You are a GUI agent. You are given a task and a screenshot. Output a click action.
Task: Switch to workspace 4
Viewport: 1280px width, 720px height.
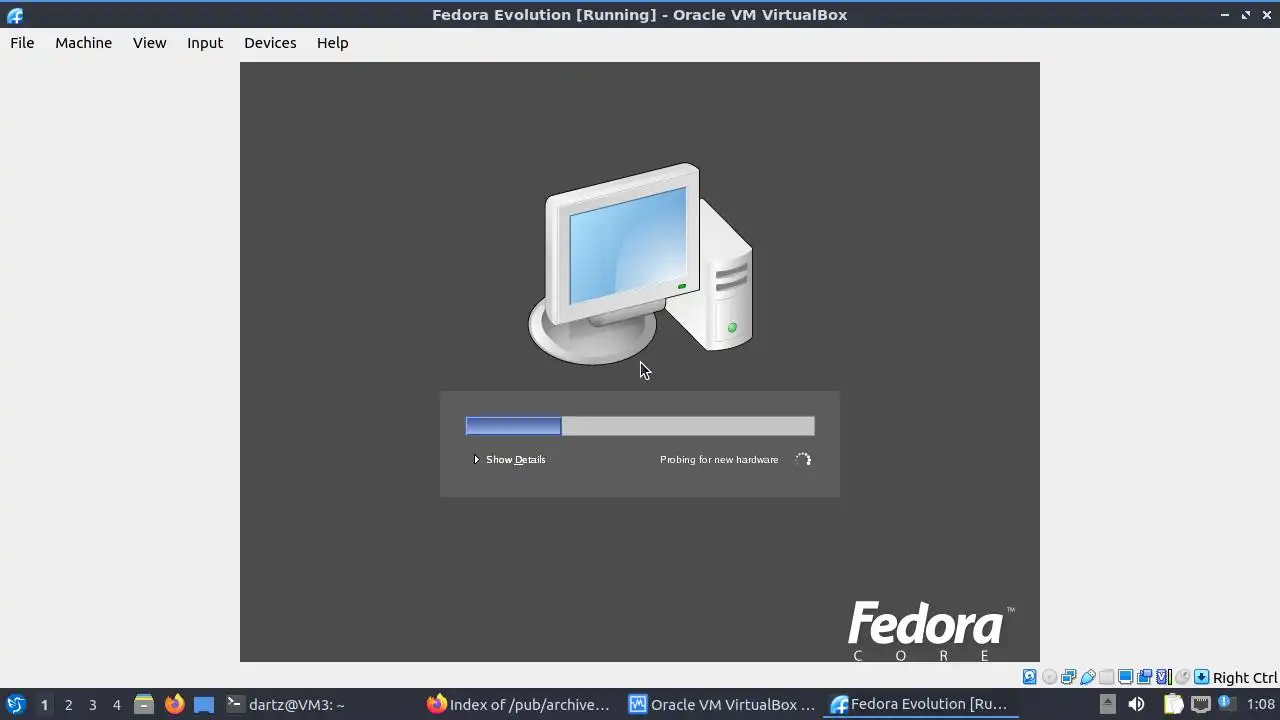click(116, 705)
